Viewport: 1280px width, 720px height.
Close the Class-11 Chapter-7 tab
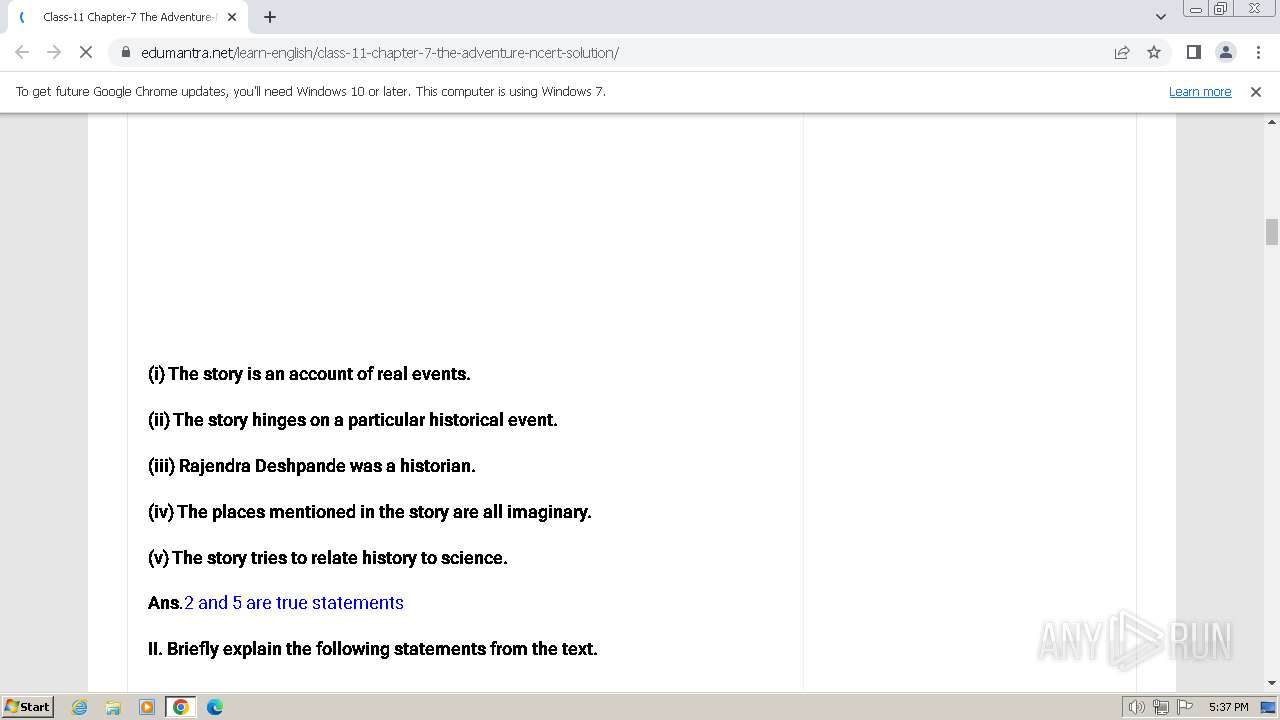point(232,17)
